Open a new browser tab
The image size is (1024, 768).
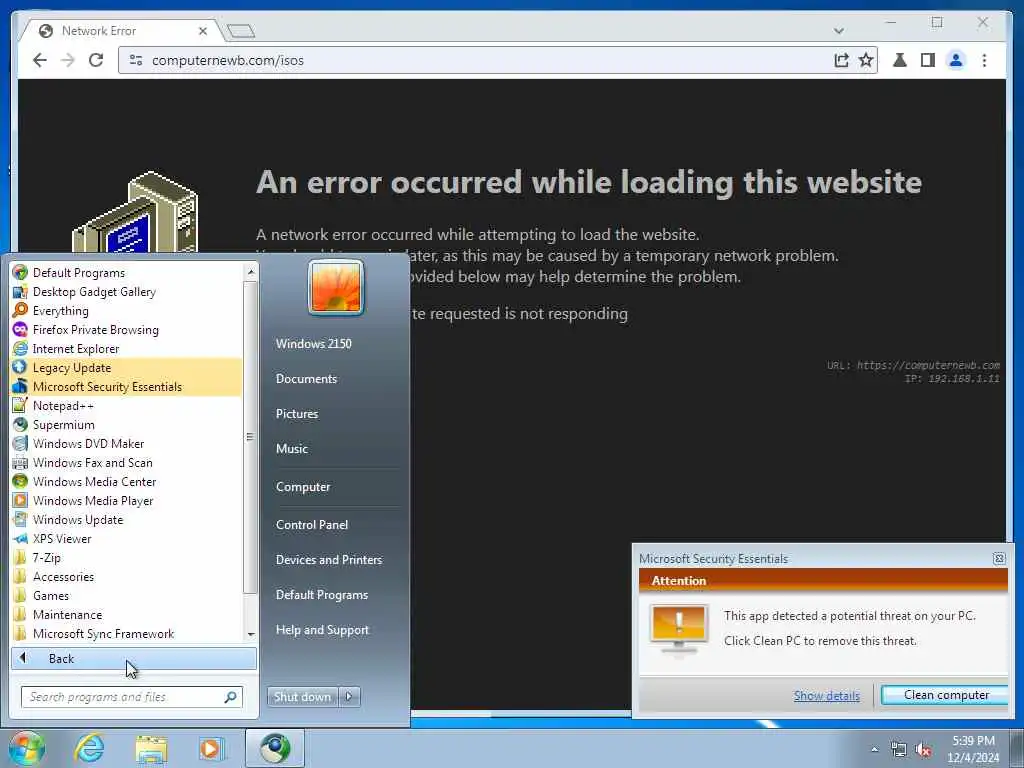[240, 31]
